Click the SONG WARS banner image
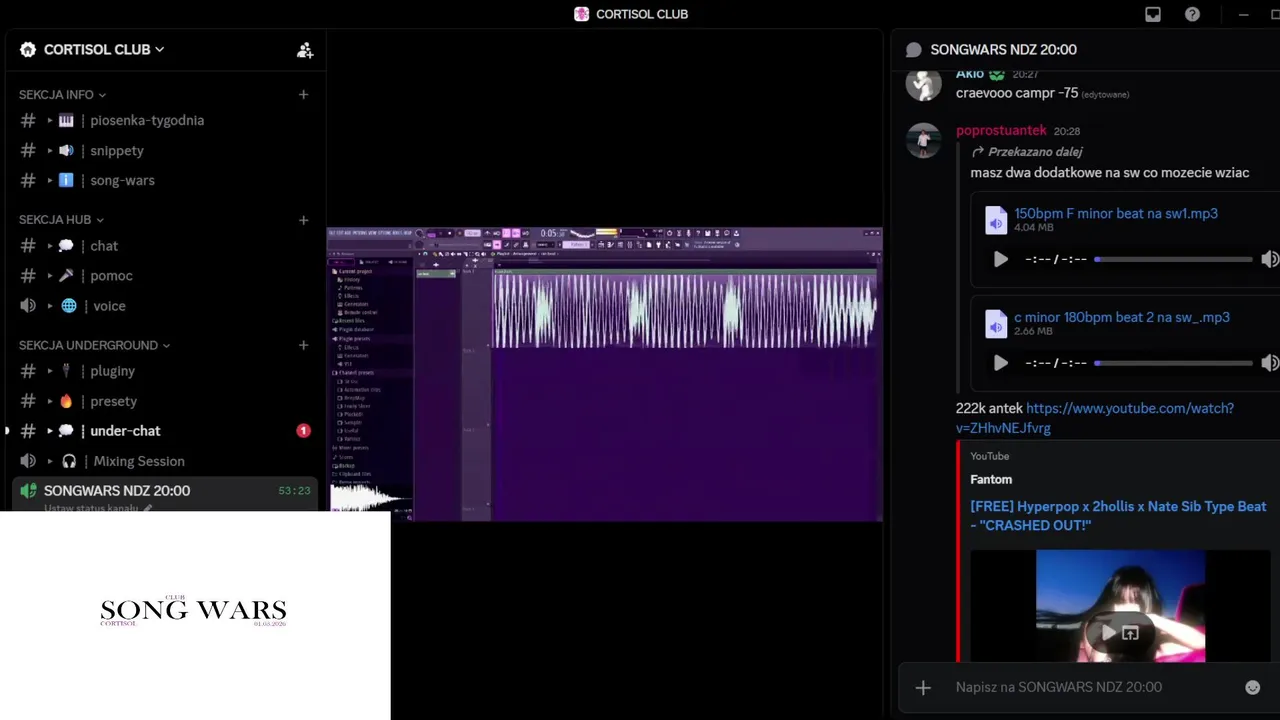 point(195,616)
